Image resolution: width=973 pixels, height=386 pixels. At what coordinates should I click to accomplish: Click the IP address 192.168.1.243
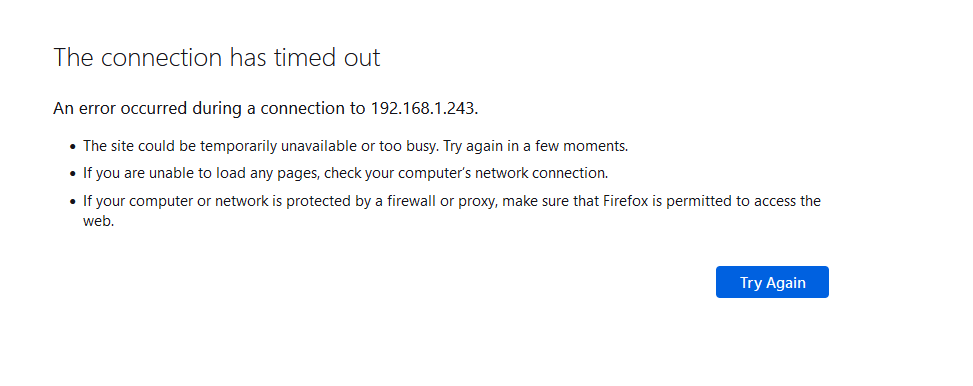click(x=424, y=108)
